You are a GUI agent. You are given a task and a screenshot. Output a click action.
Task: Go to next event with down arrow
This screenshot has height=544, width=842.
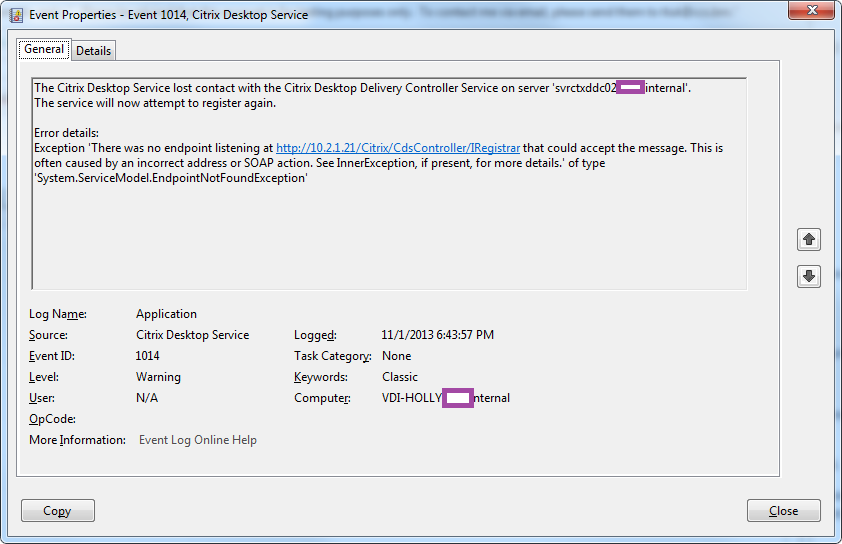coord(809,276)
